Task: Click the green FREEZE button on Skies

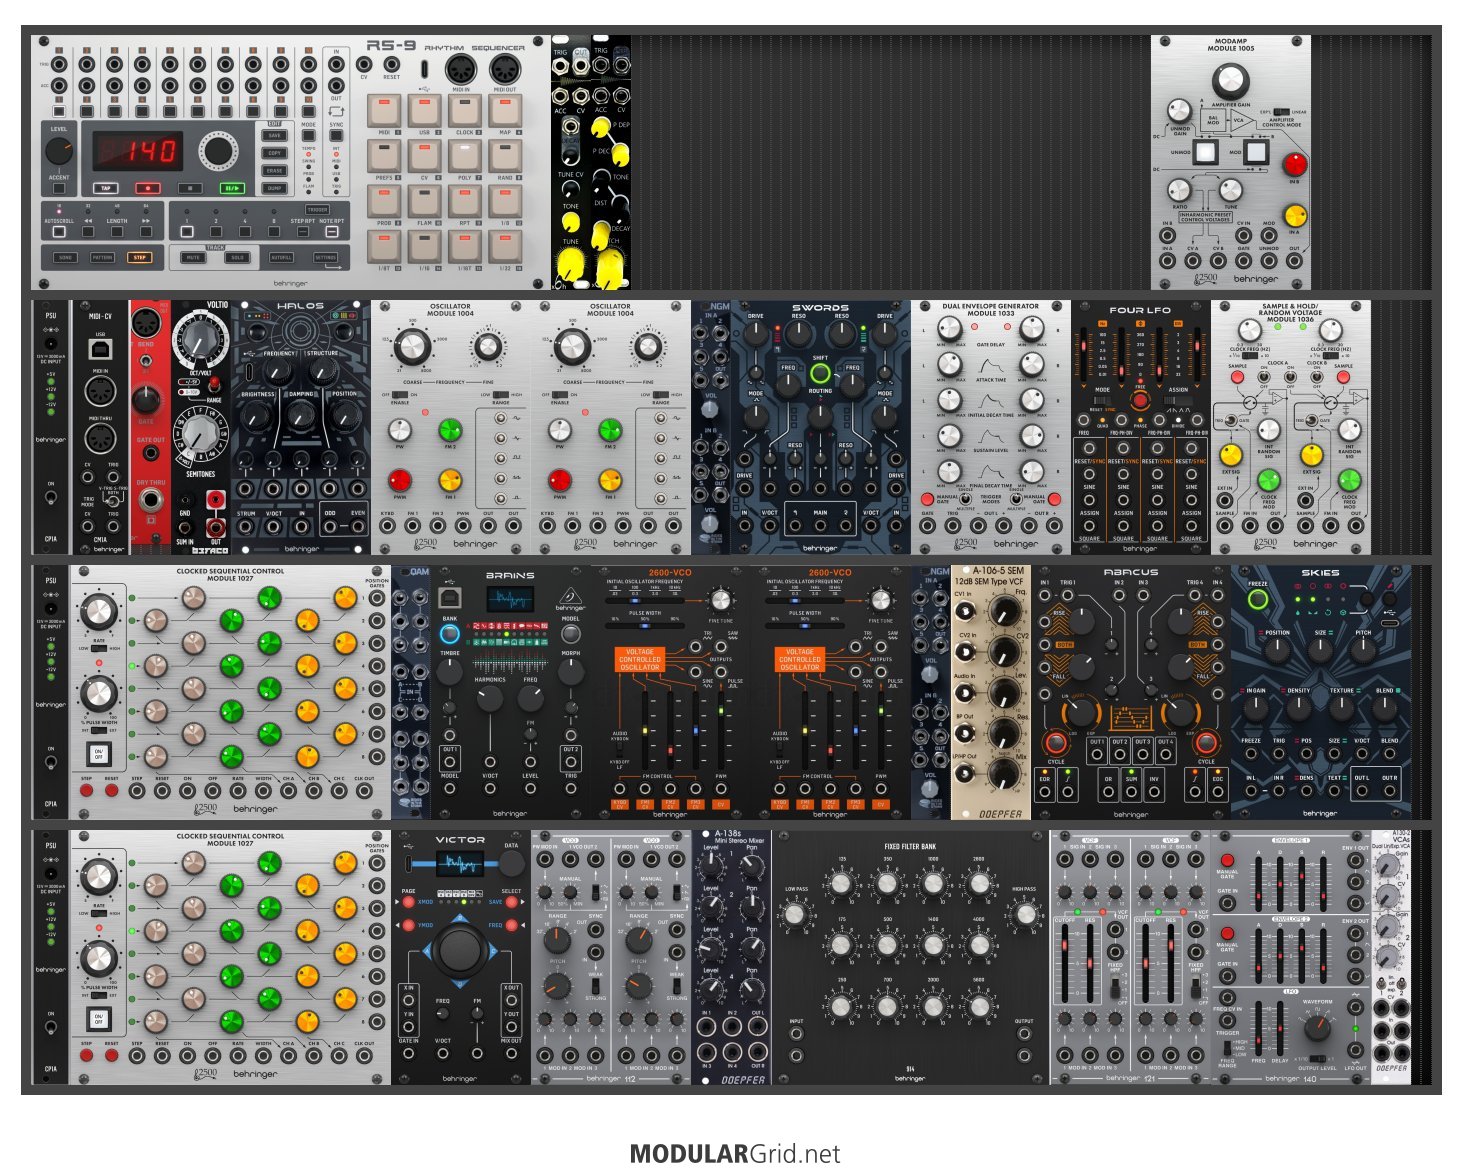Action: pyautogui.click(x=1258, y=600)
